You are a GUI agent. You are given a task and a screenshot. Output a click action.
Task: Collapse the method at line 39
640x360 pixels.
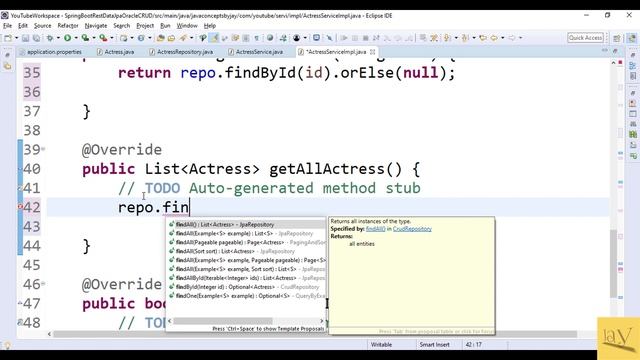pos(43,149)
